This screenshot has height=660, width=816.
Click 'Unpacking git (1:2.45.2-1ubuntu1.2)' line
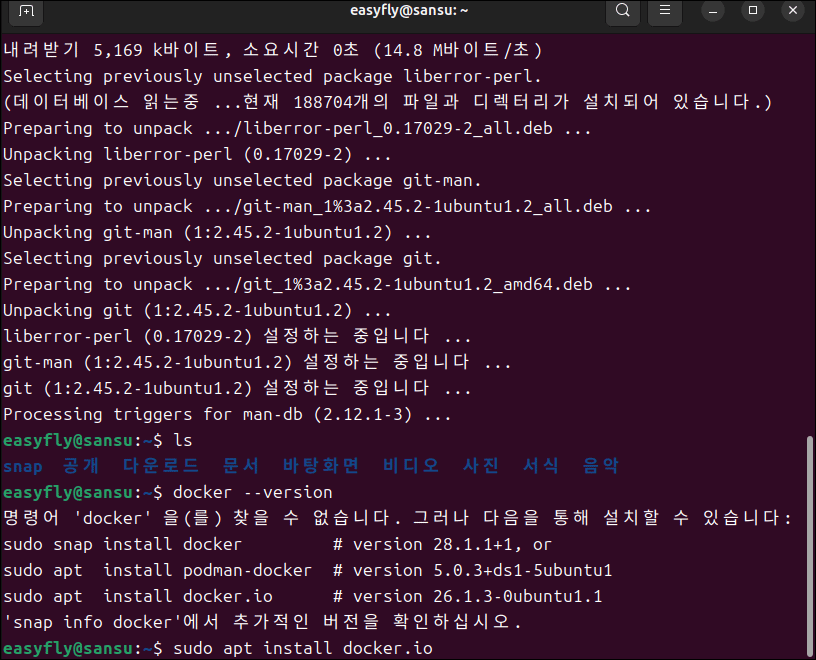pyautogui.click(x=197, y=310)
